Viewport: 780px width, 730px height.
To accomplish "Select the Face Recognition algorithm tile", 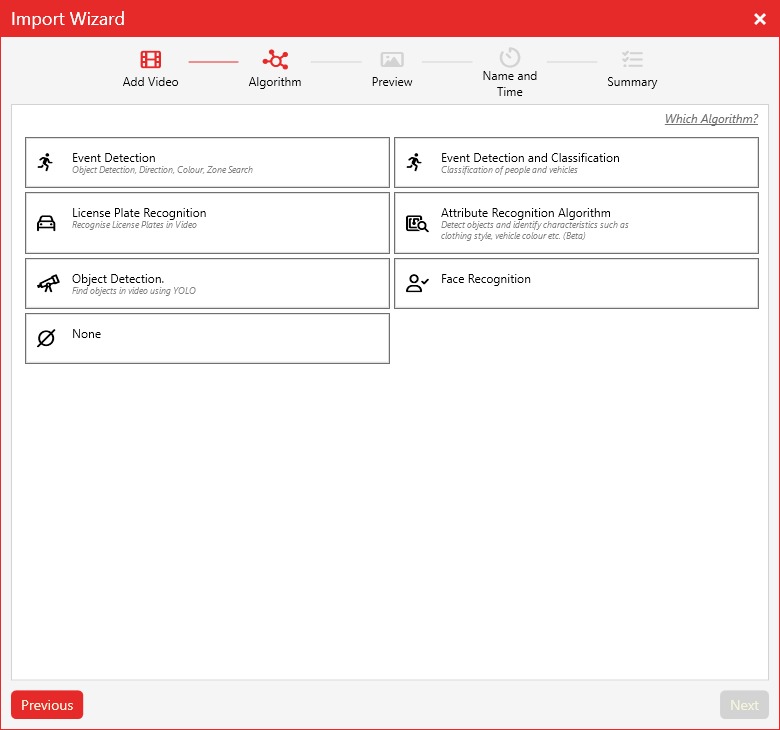I will coord(576,284).
